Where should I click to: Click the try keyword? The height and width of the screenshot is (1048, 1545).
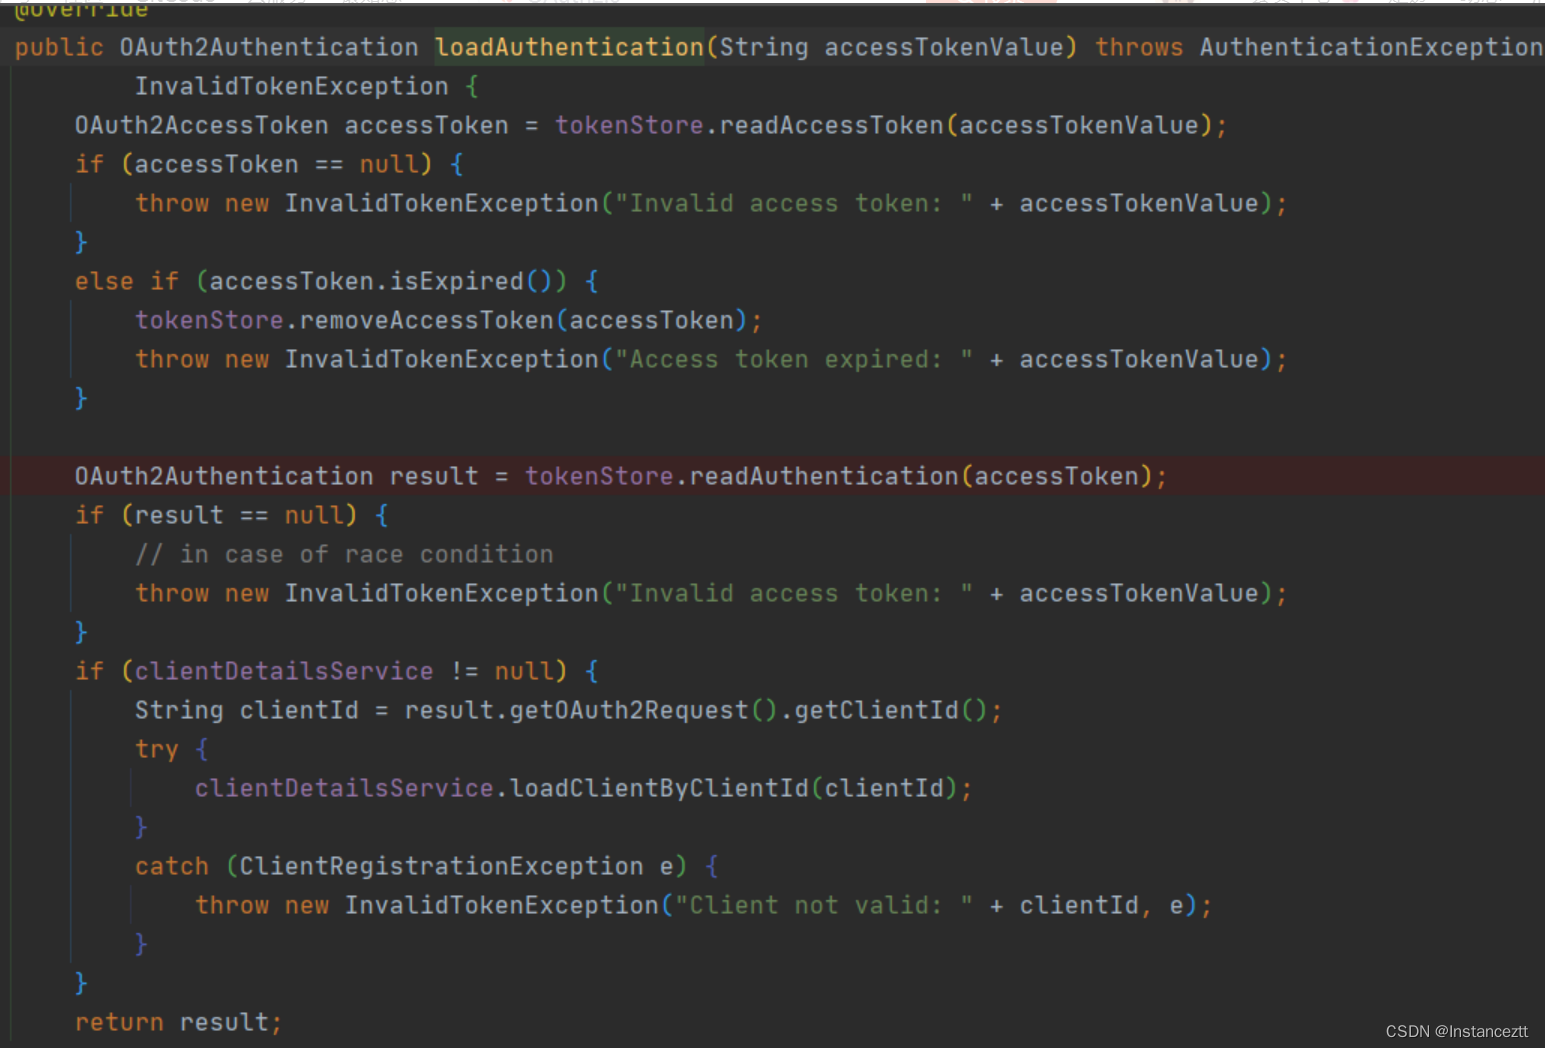tap(157, 749)
